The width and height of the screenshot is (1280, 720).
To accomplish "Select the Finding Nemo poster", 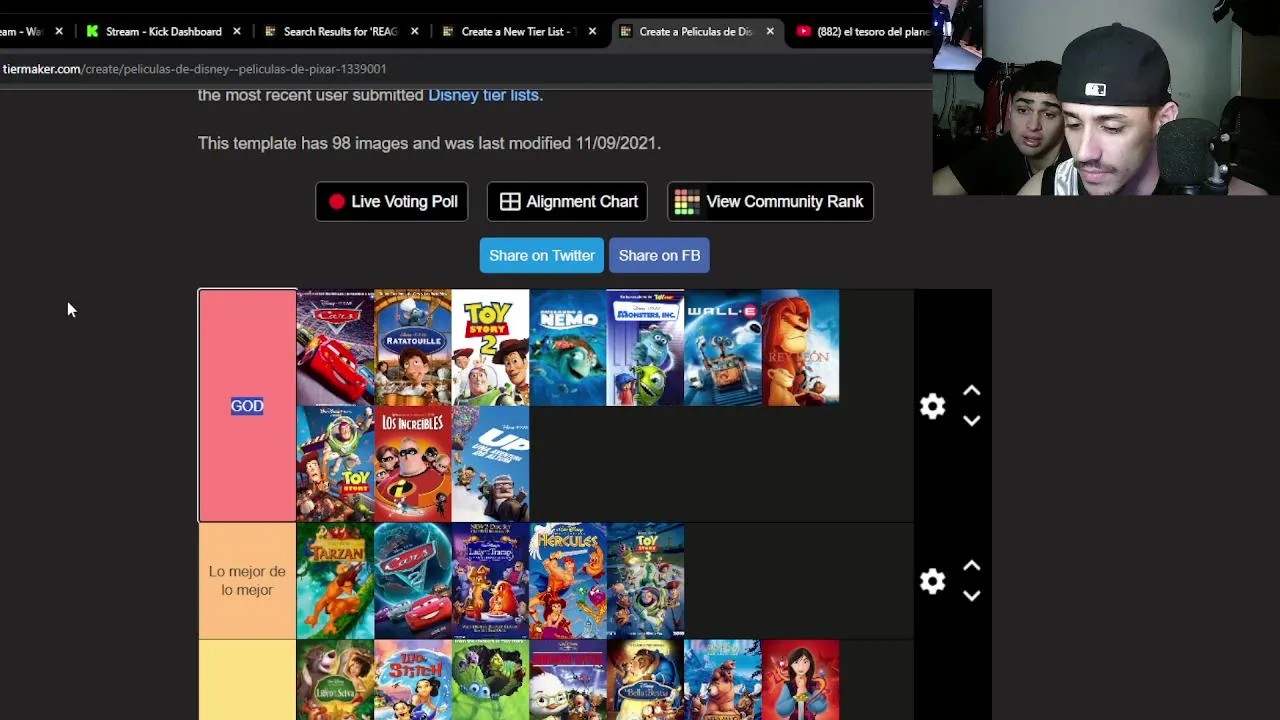I will pyautogui.click(x=568, y=348).
